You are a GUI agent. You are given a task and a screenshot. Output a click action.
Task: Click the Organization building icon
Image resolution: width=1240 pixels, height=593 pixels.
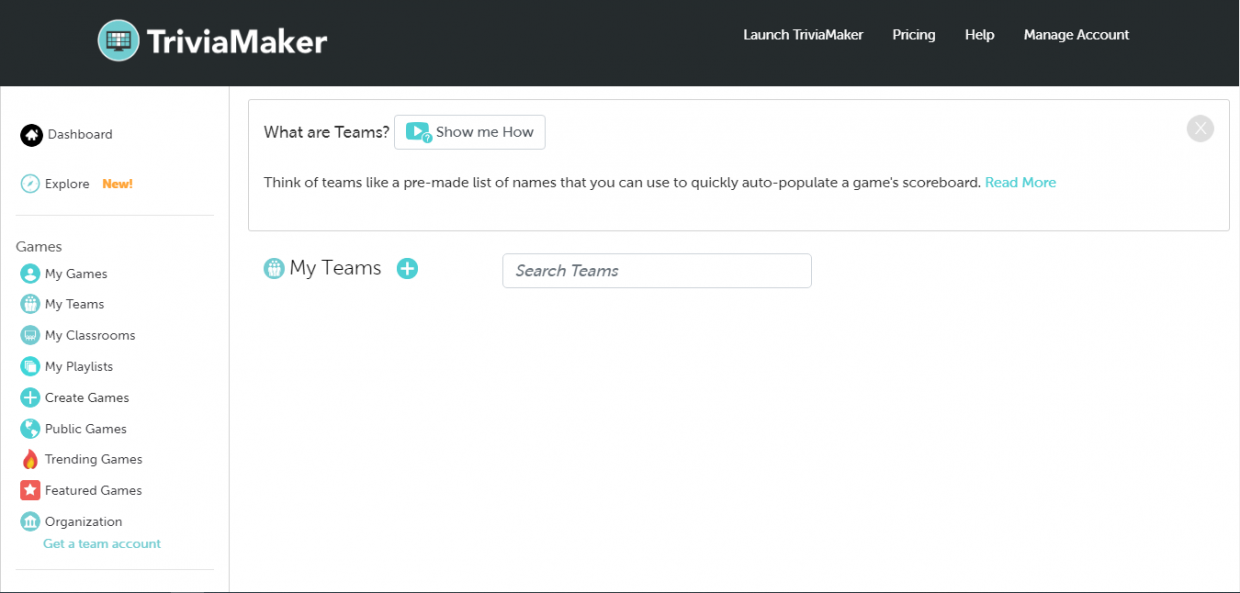click(30, 522)
